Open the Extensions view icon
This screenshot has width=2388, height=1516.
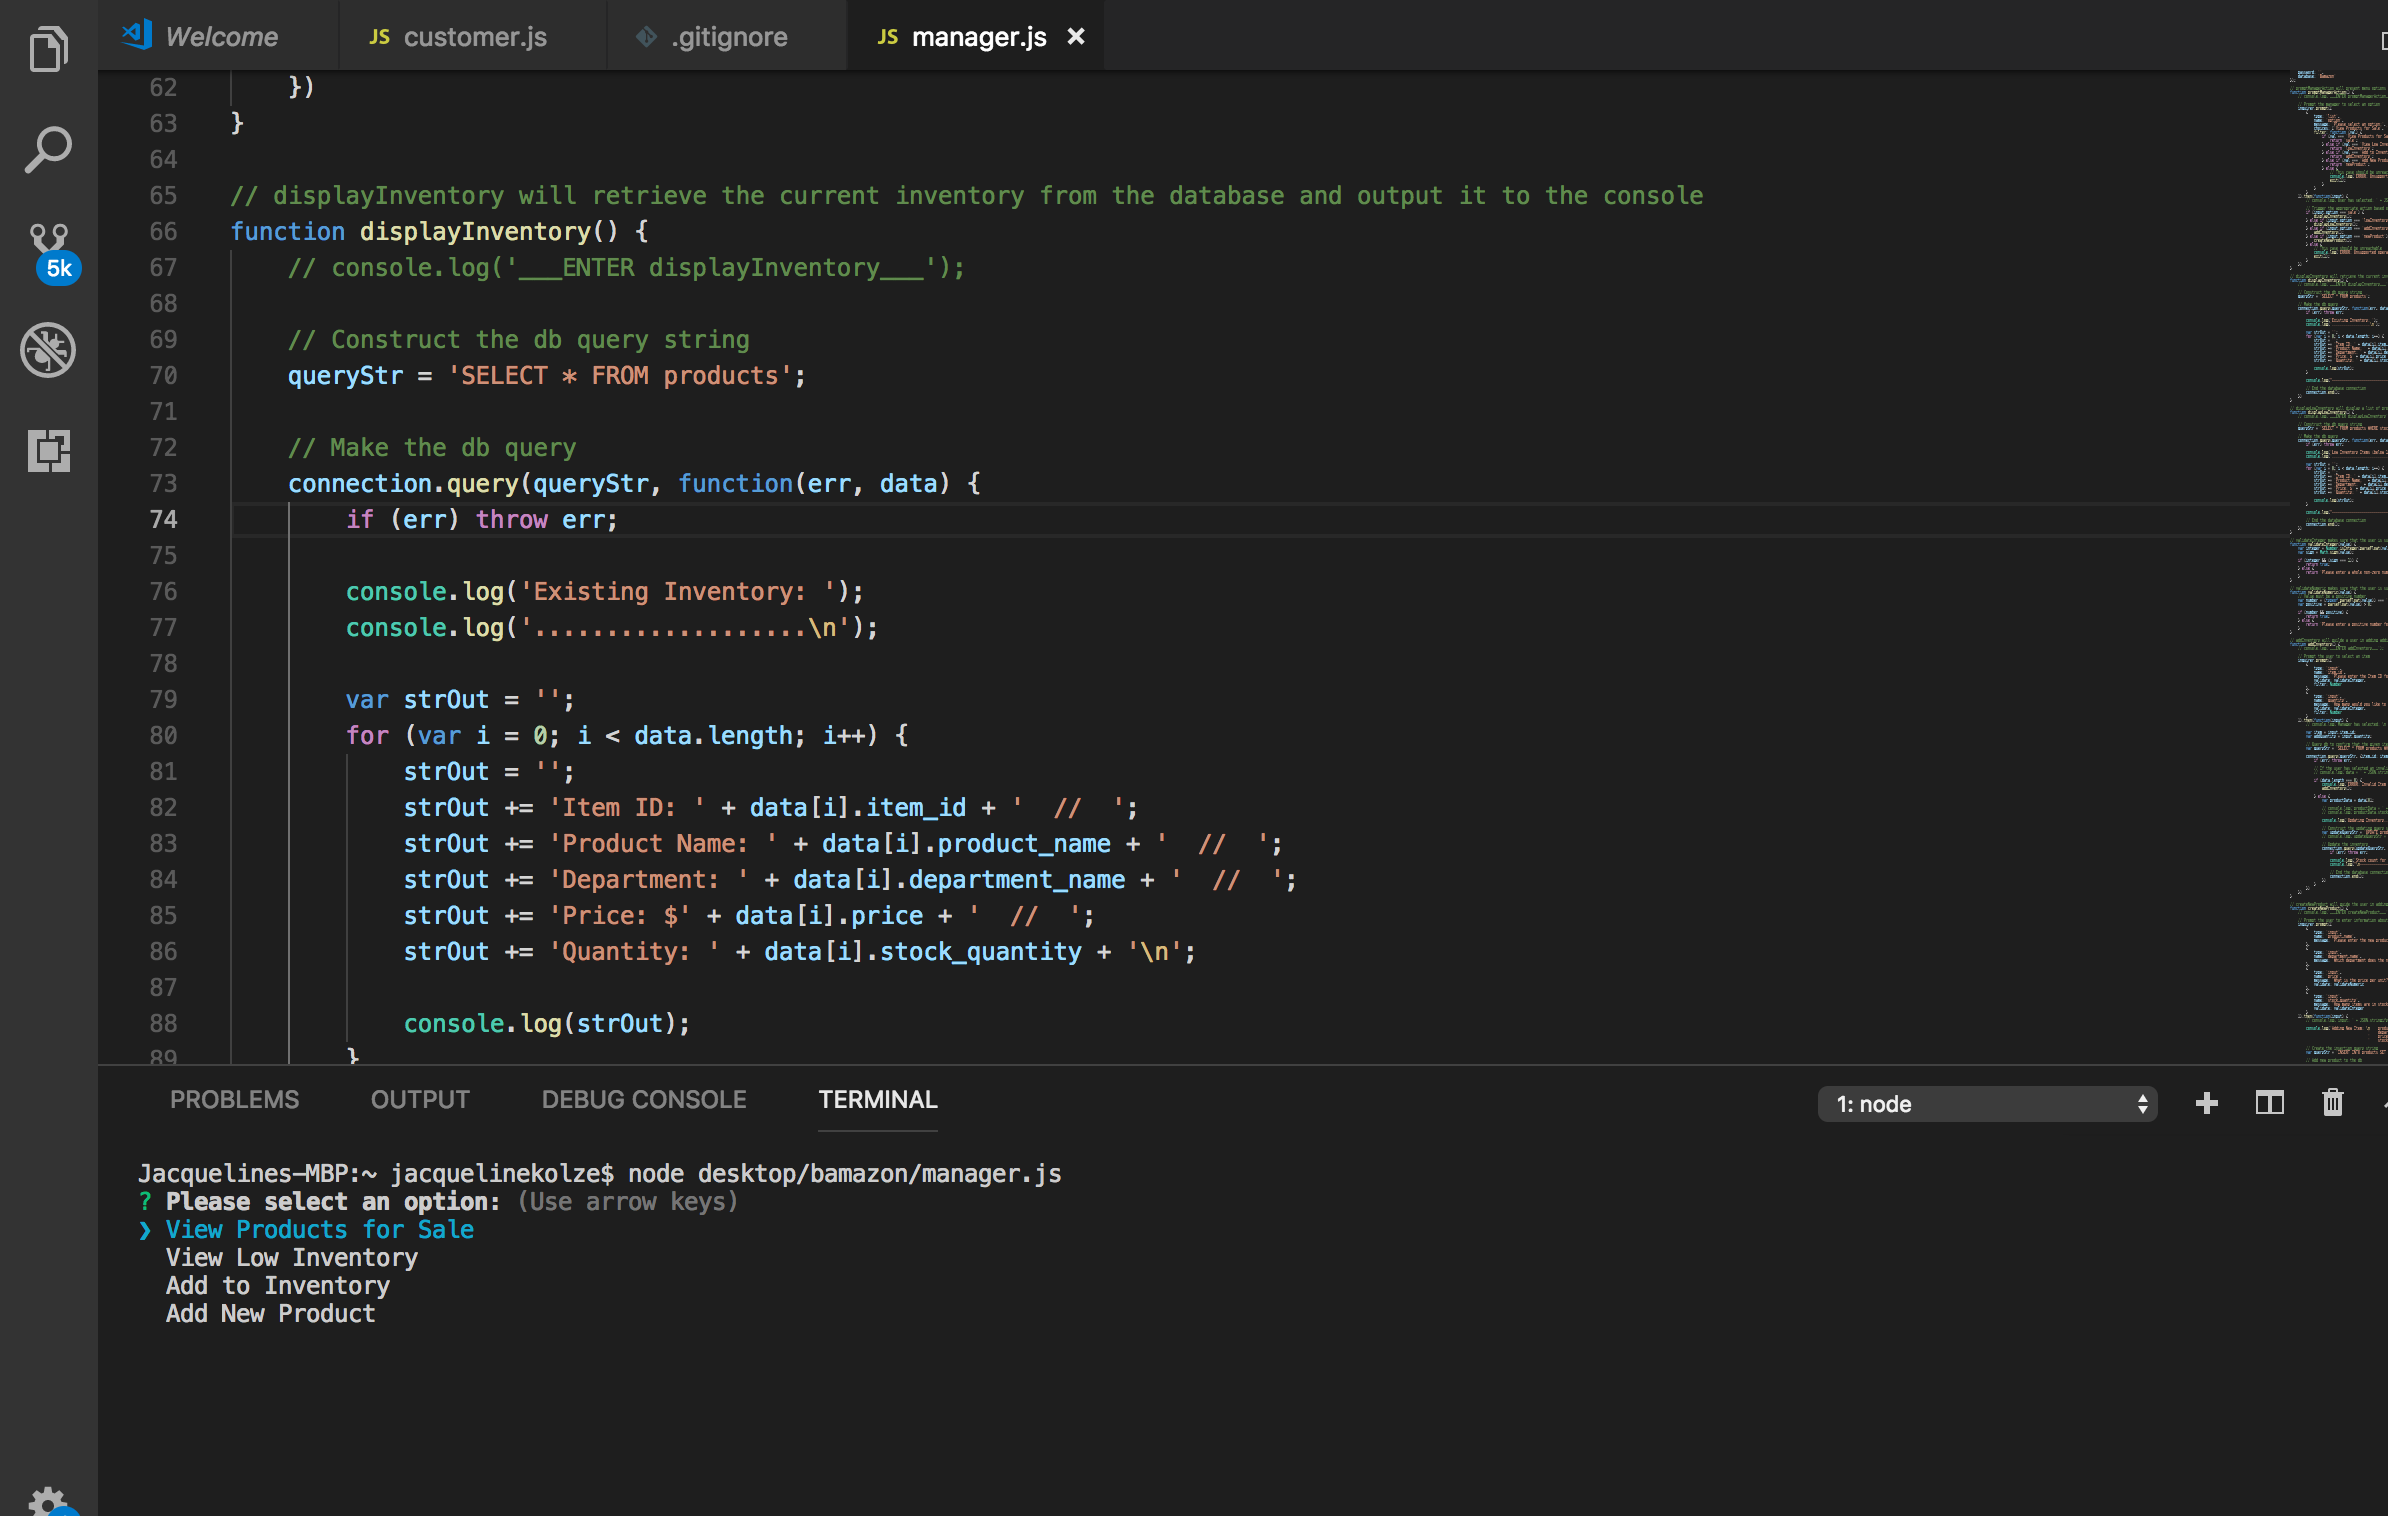point(48,450)
